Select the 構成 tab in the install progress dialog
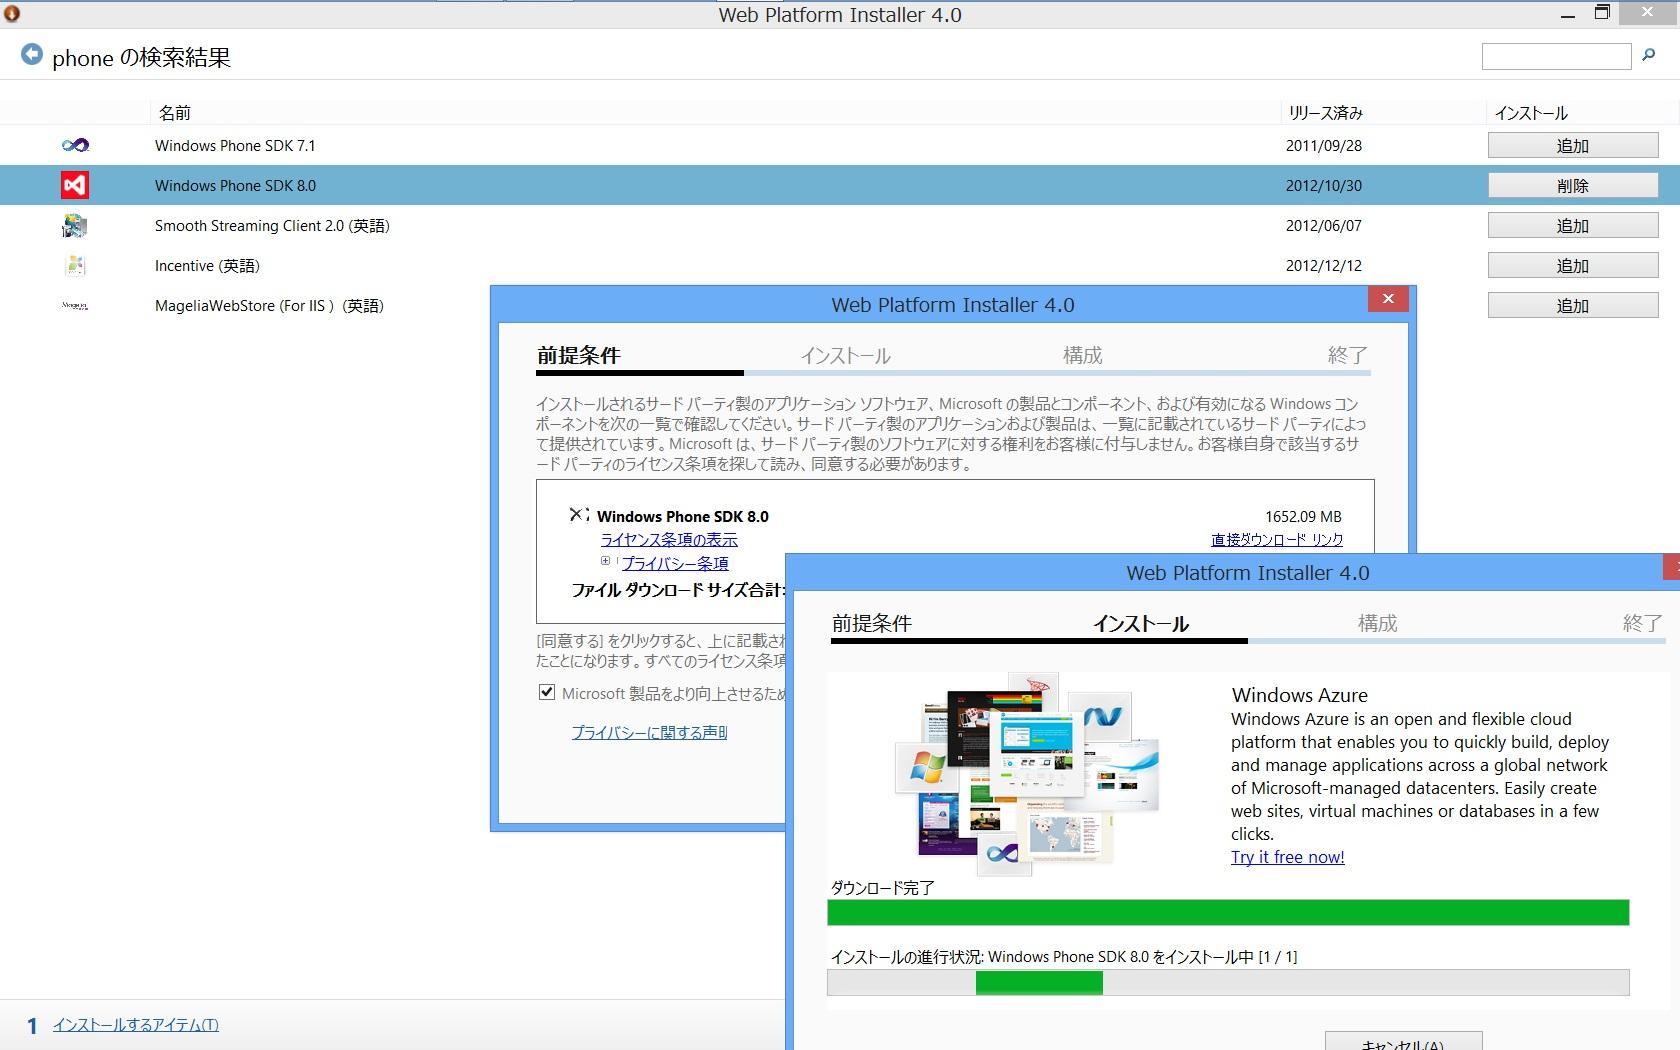The width and height of the screenshot is (1680, 1050). (x=1377, y=624)
